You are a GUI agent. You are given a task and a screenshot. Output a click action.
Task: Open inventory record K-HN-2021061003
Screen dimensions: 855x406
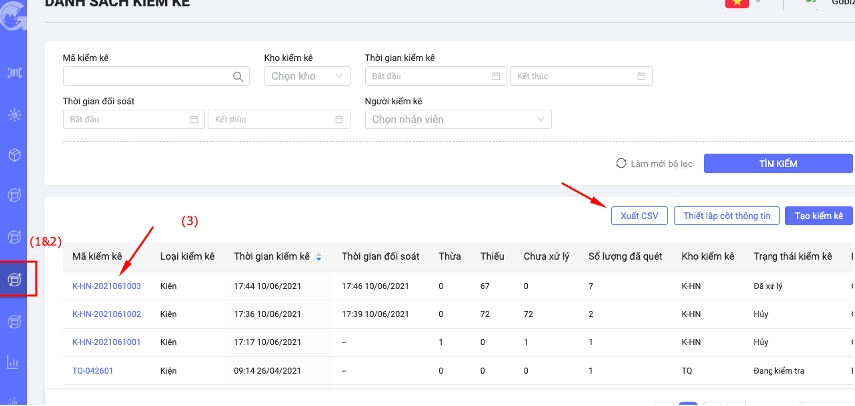tap(107, 286)
